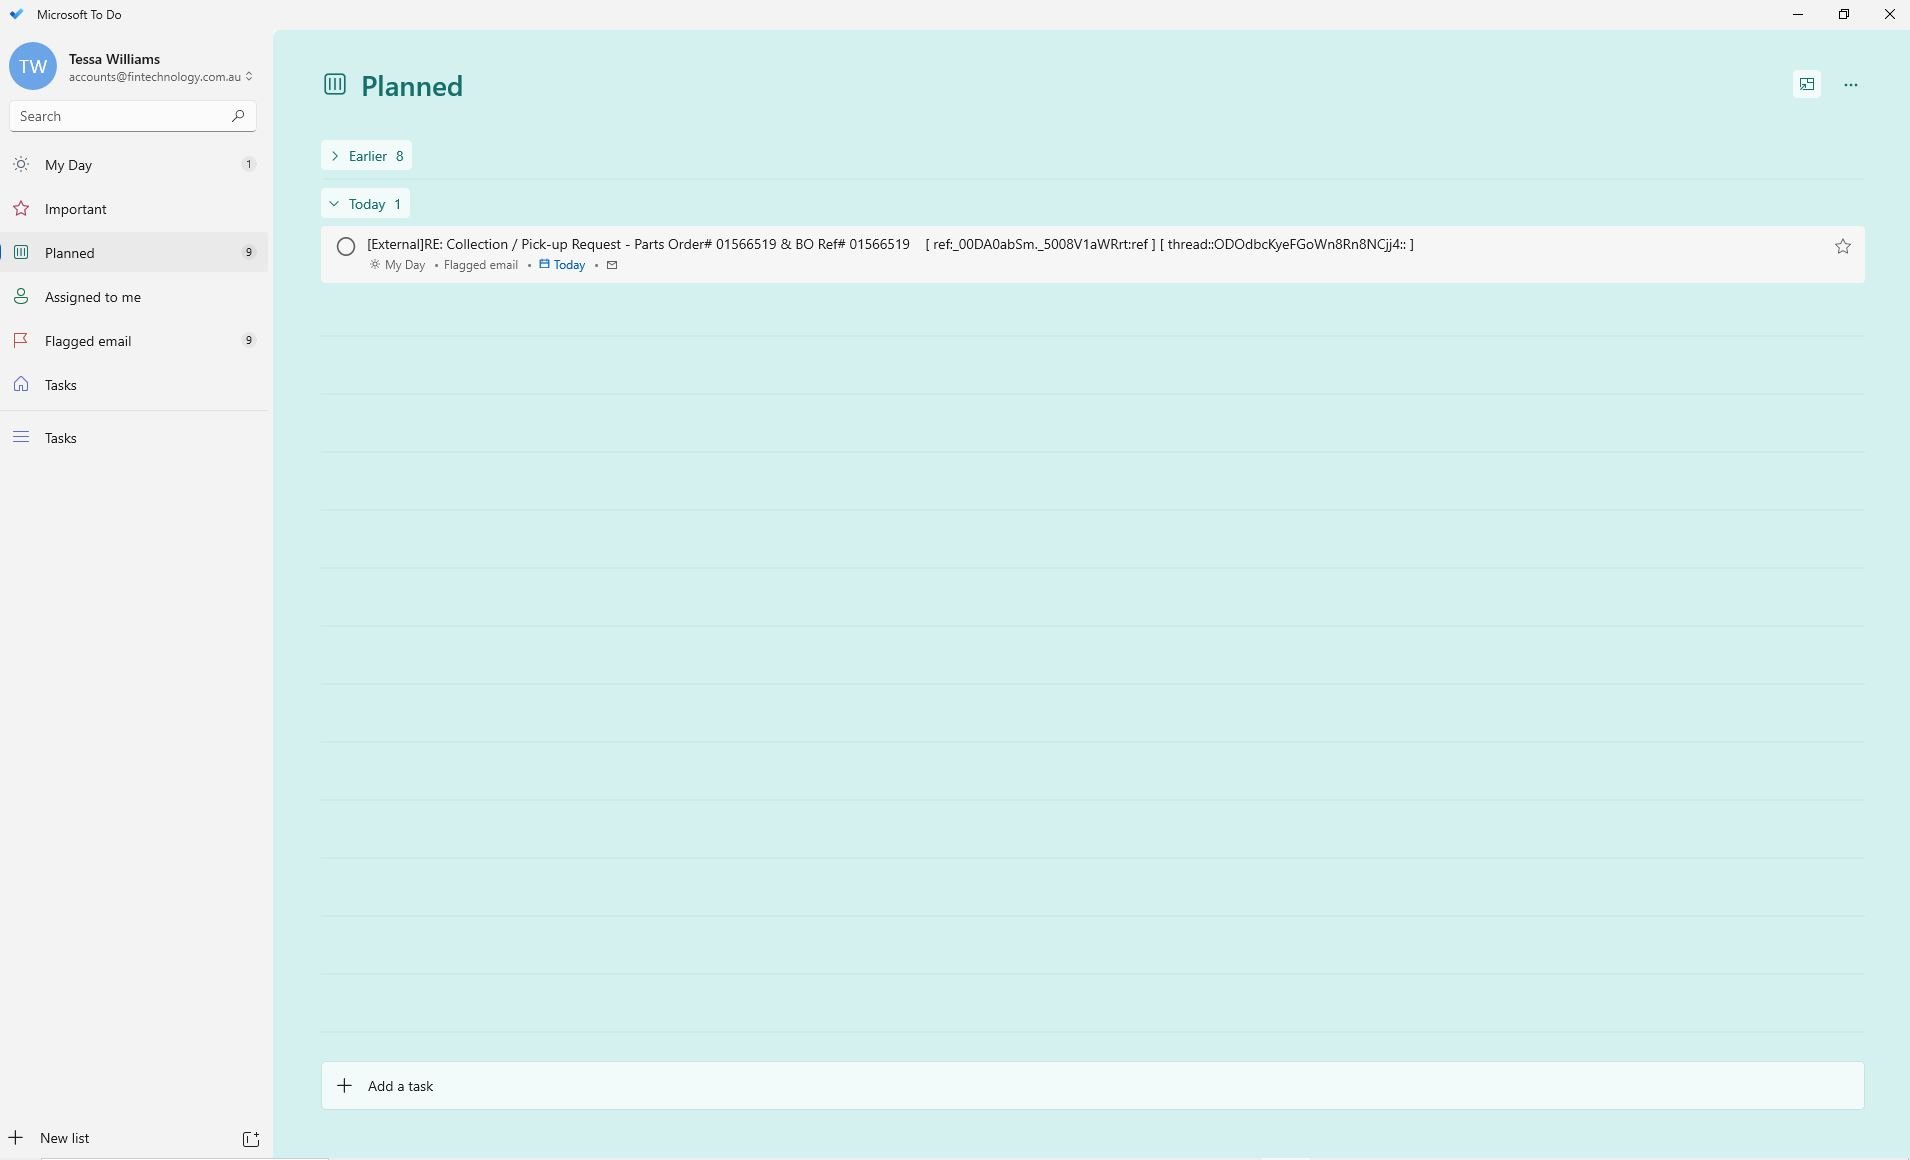Open the custom Tasks list below the divider
This screenshot has height=1160, width=1910.
134,438
